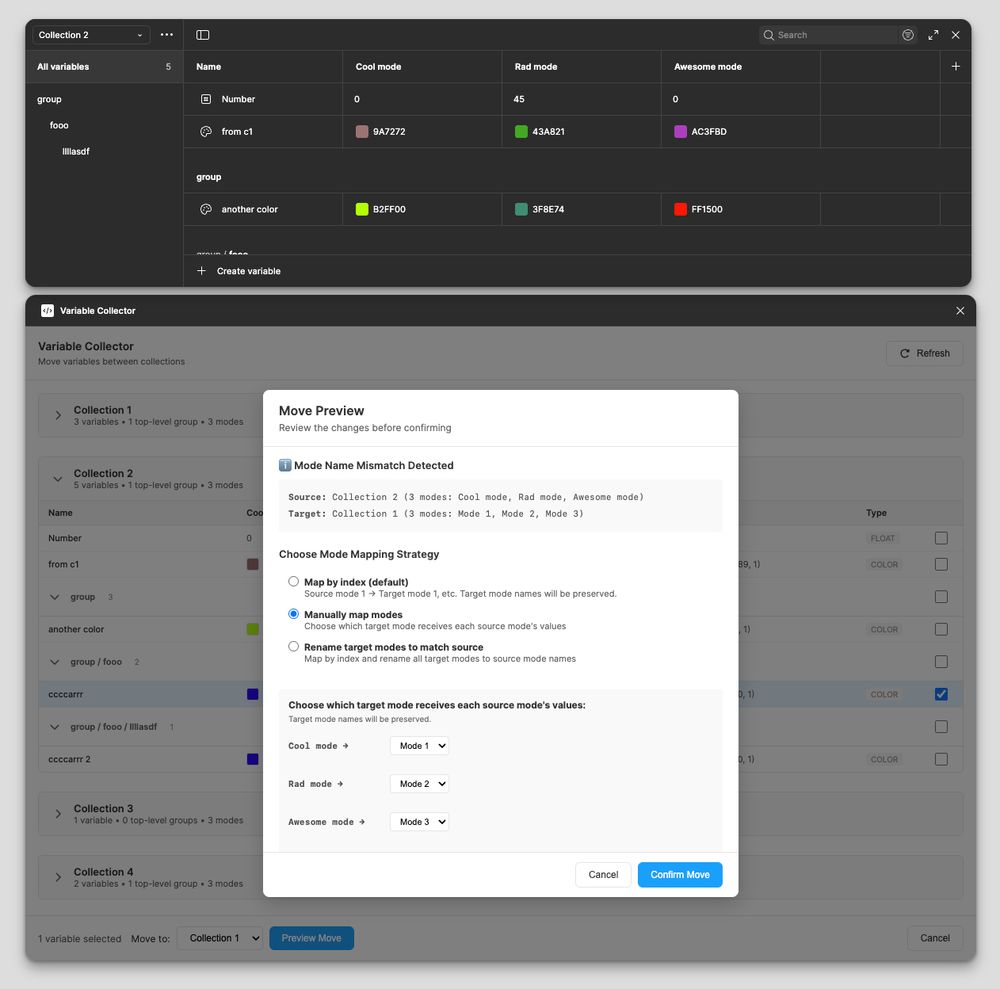Screen dimensions: 1000x989
Task: Click the Number variable type icon
Action: coord(206,99)
